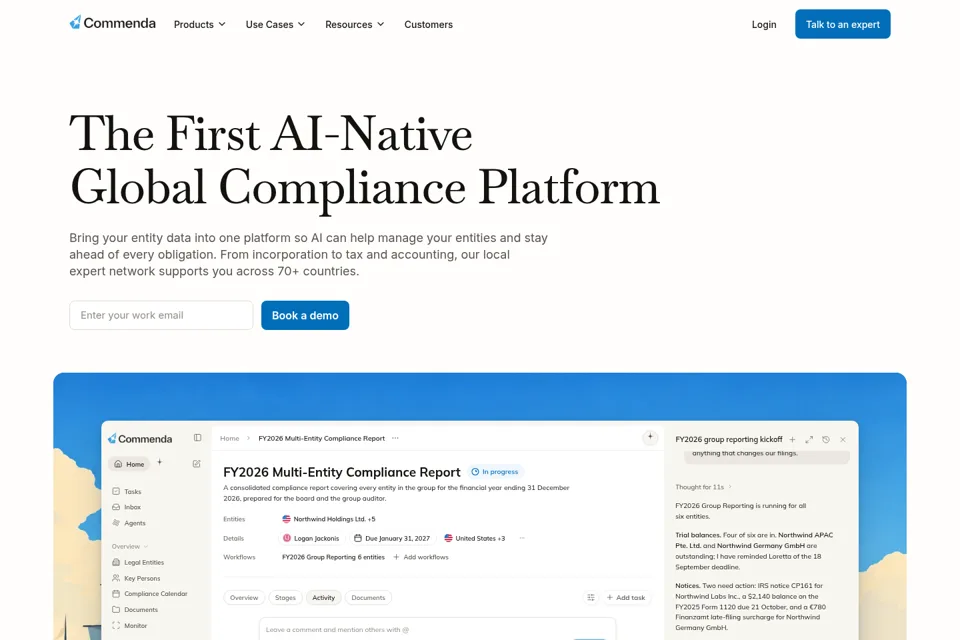Close the FY2026 group reporting kickoff panel
960x640 pixels.
pos(843,440)
